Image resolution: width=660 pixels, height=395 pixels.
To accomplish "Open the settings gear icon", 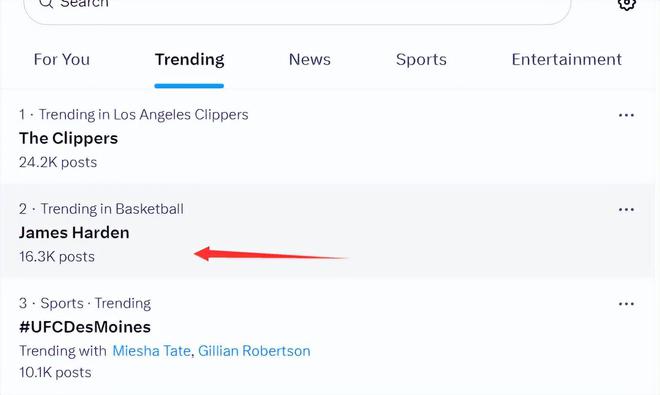I will pos(626,4).
